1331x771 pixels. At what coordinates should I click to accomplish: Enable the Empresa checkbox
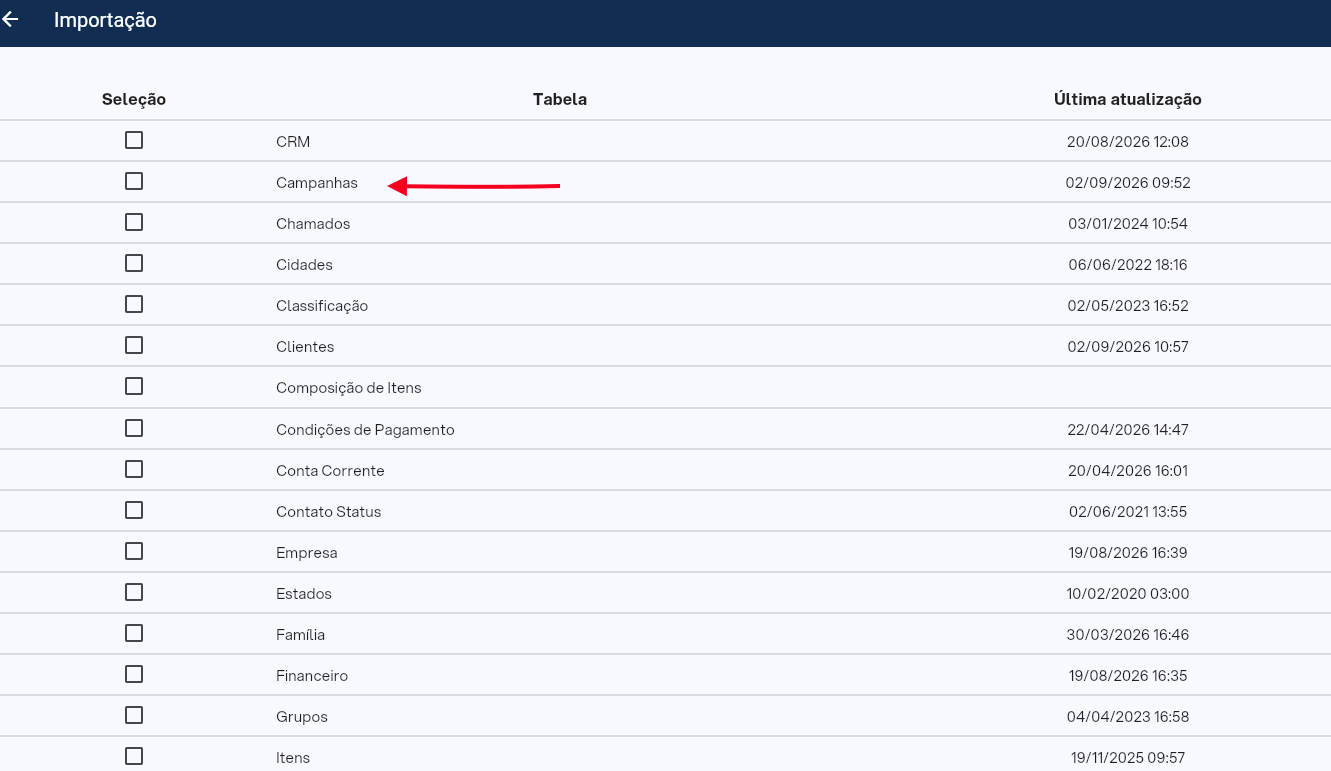pyautogui.click(x=134, y=551)
